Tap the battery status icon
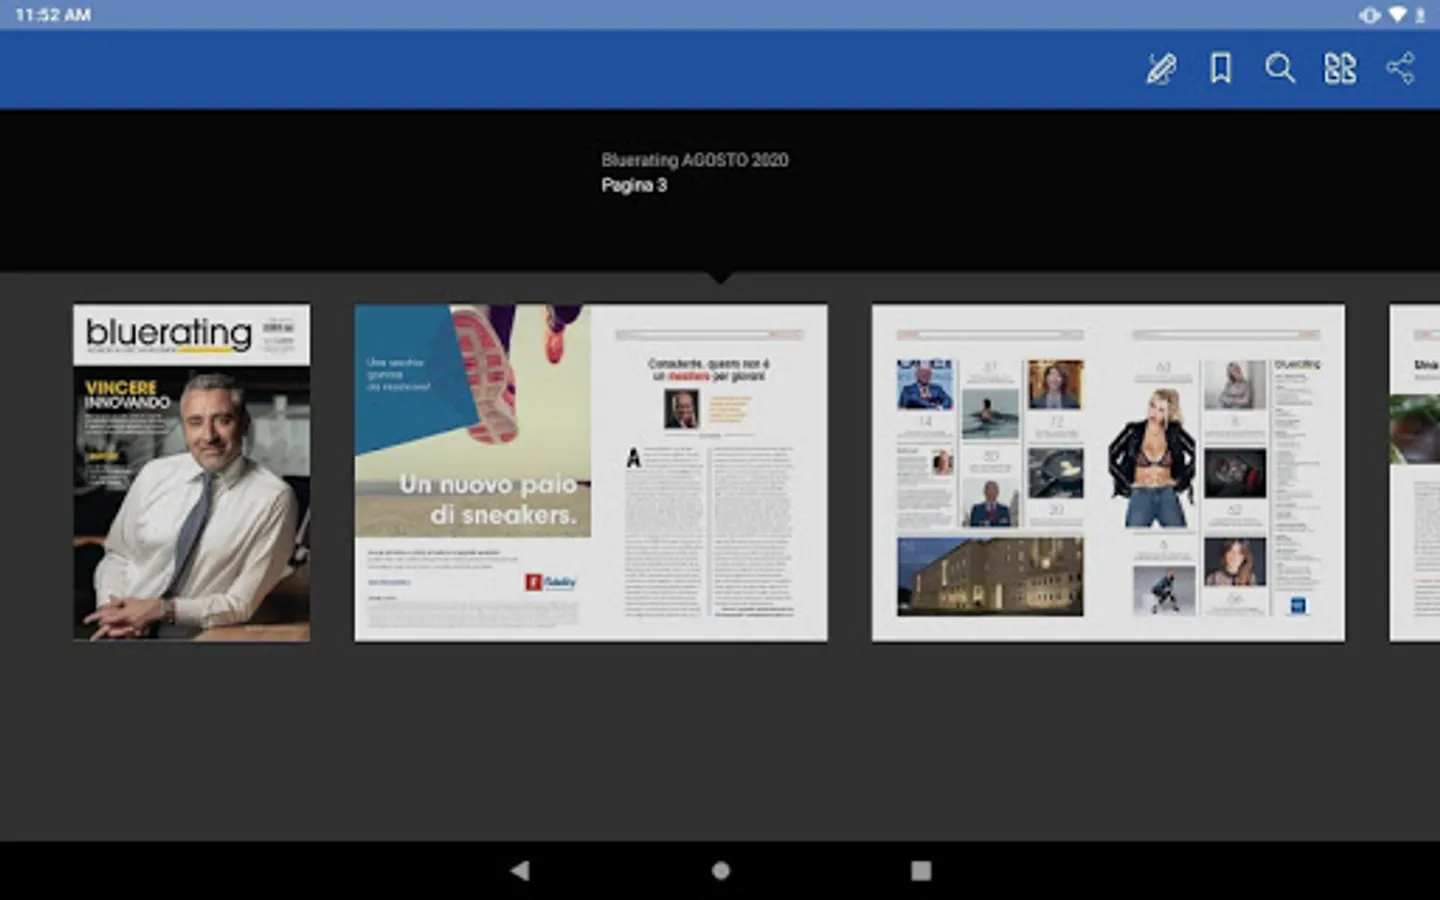1440x900 pixels. [1420, 15]
